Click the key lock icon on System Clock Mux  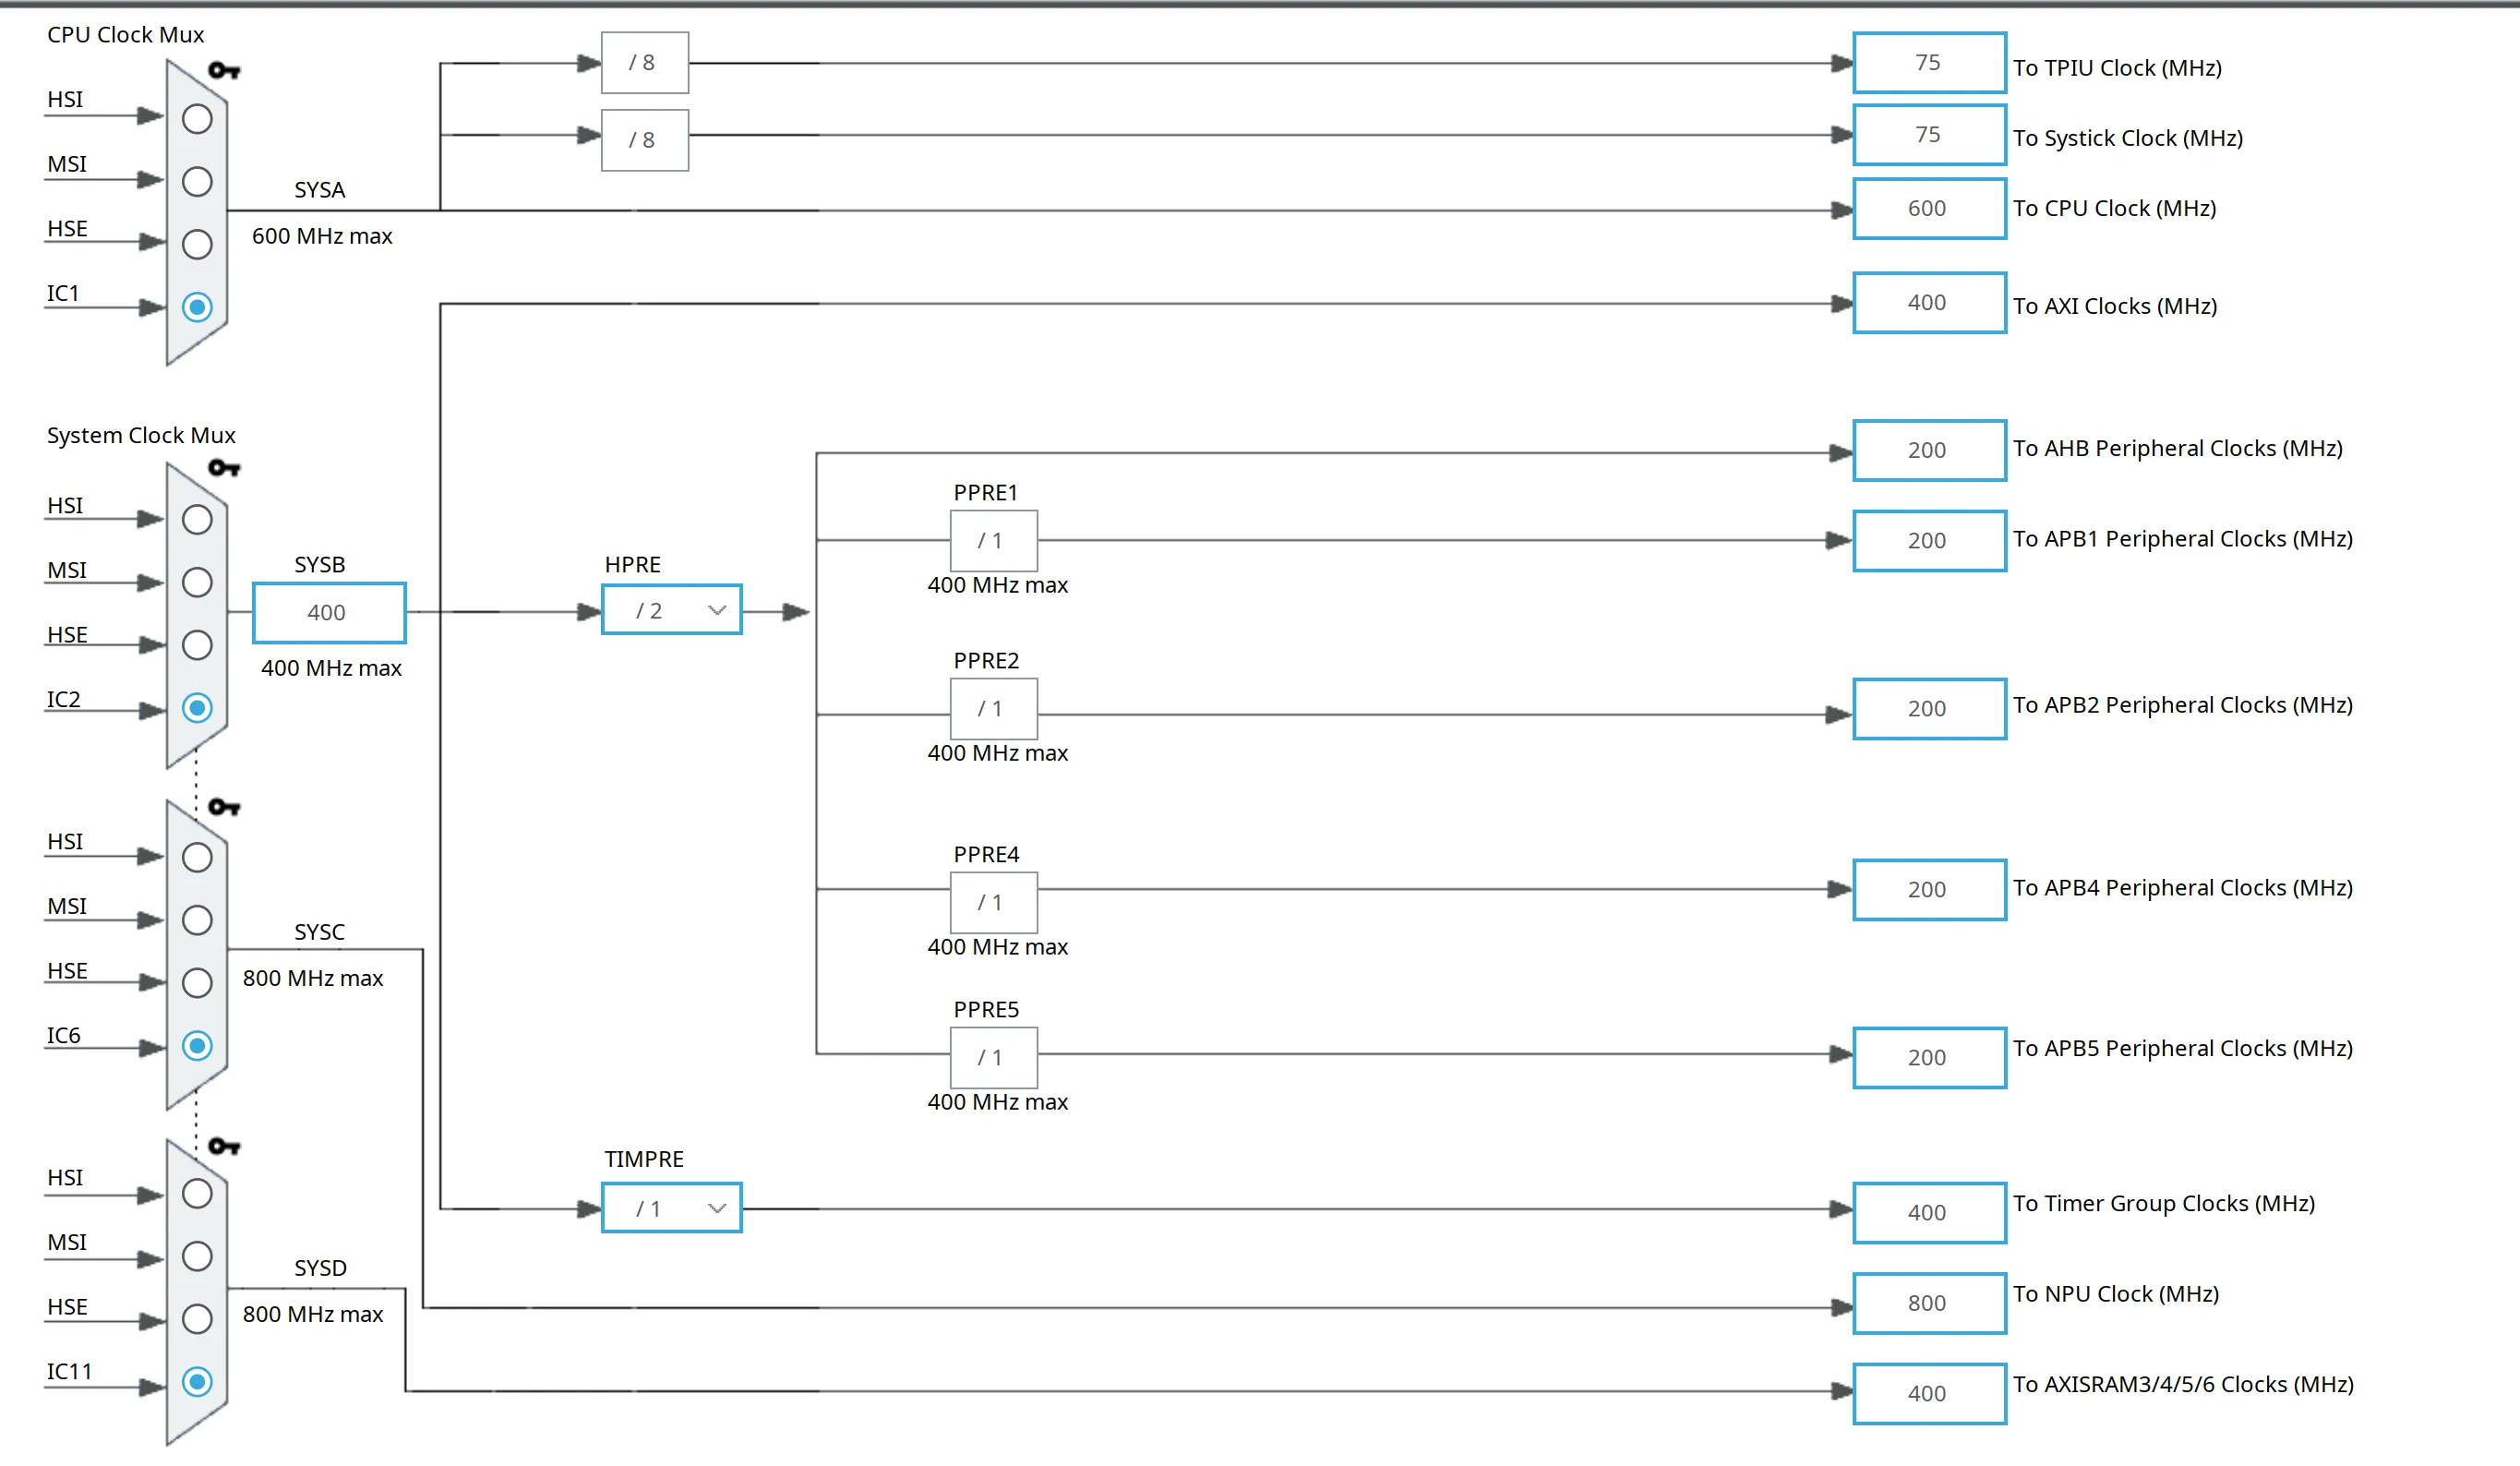pyautogui.click(x=224, y=468)
